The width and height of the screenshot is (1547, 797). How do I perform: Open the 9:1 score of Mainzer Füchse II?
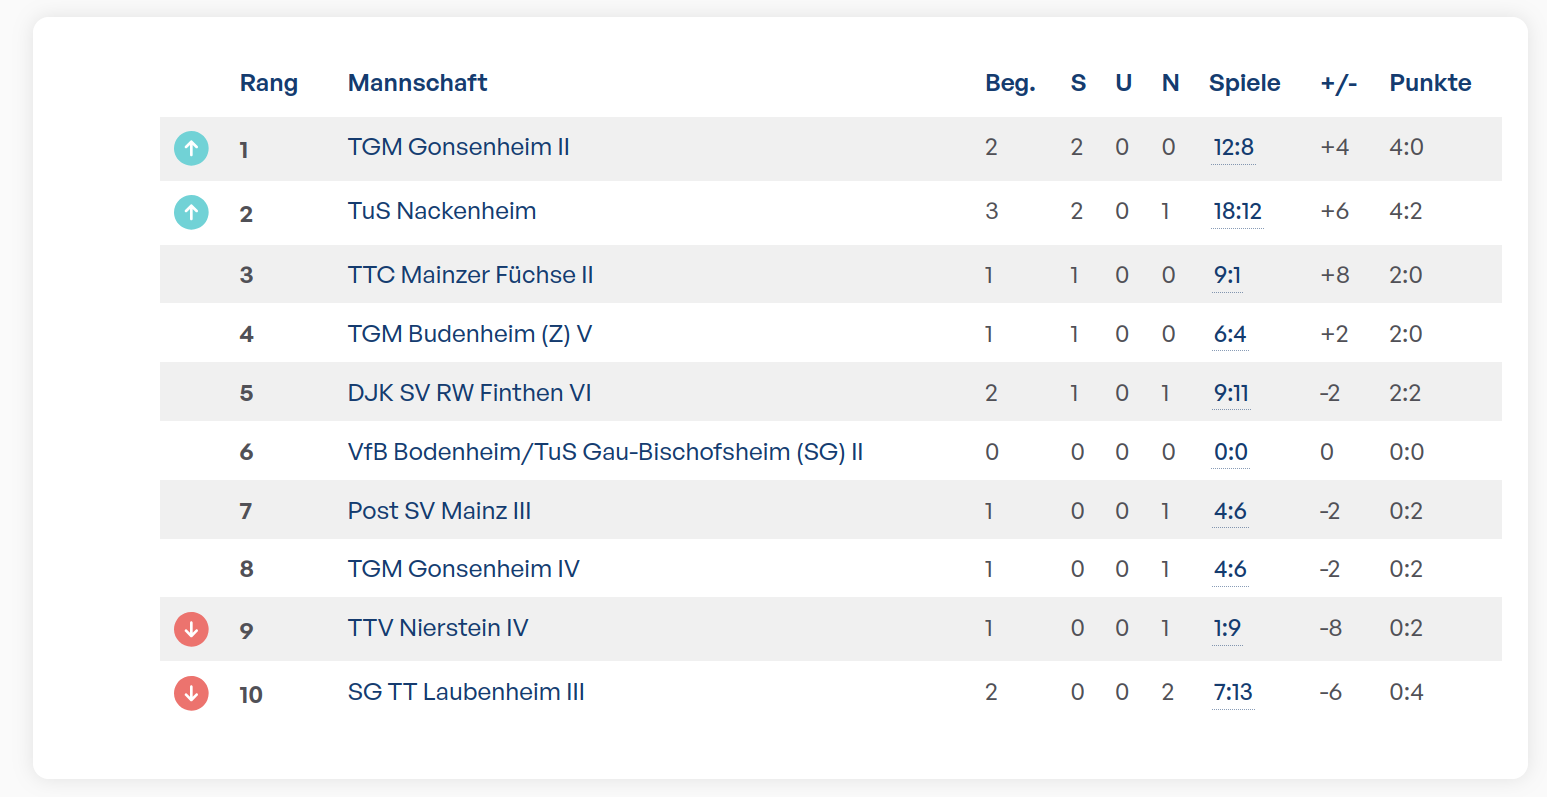pyautogui.click(x=1227, y=275)
